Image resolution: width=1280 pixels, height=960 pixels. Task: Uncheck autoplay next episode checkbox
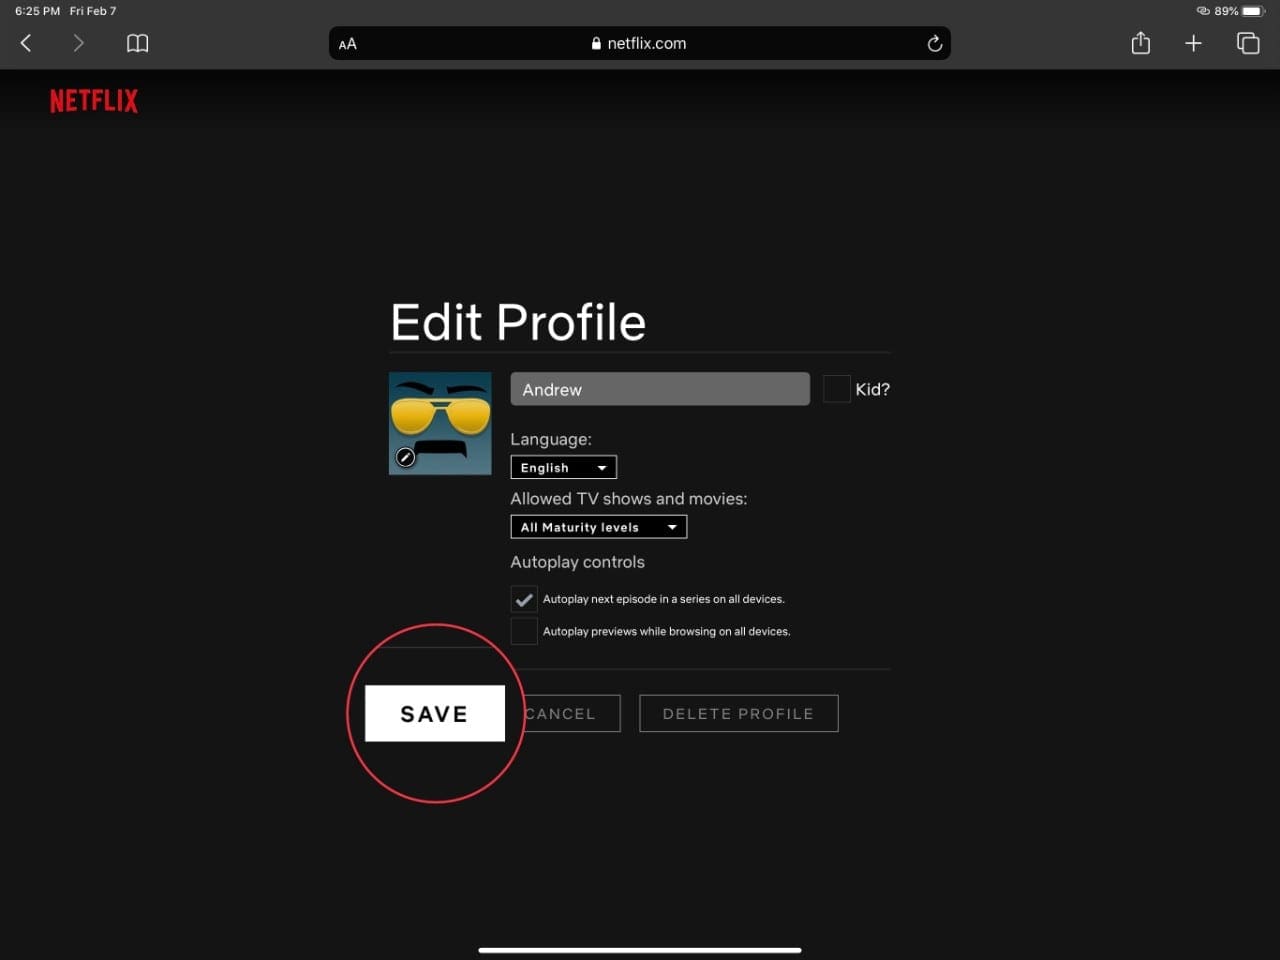pyautogui.click(x=524, y=599)
